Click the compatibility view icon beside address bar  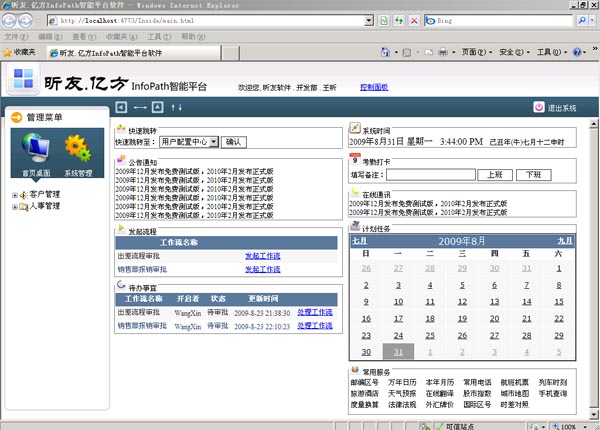[383, 21]
